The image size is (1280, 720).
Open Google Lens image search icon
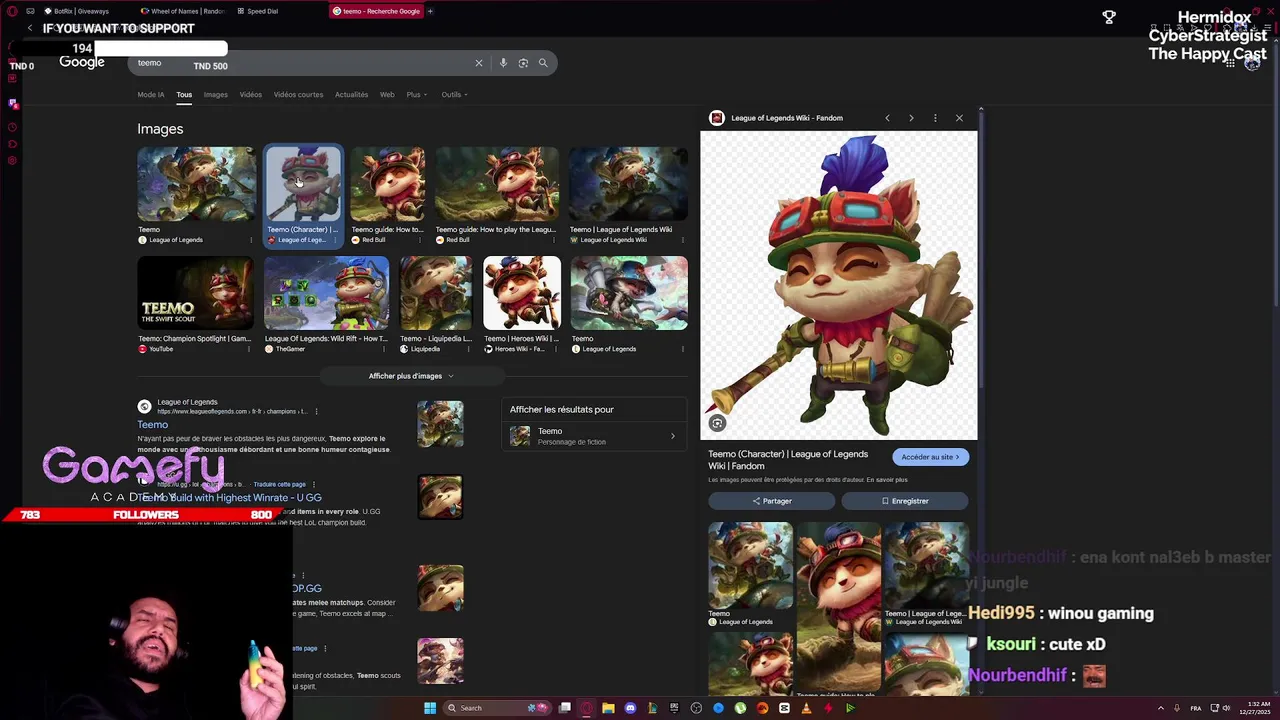pyautogui.click(x=523, y=63)
